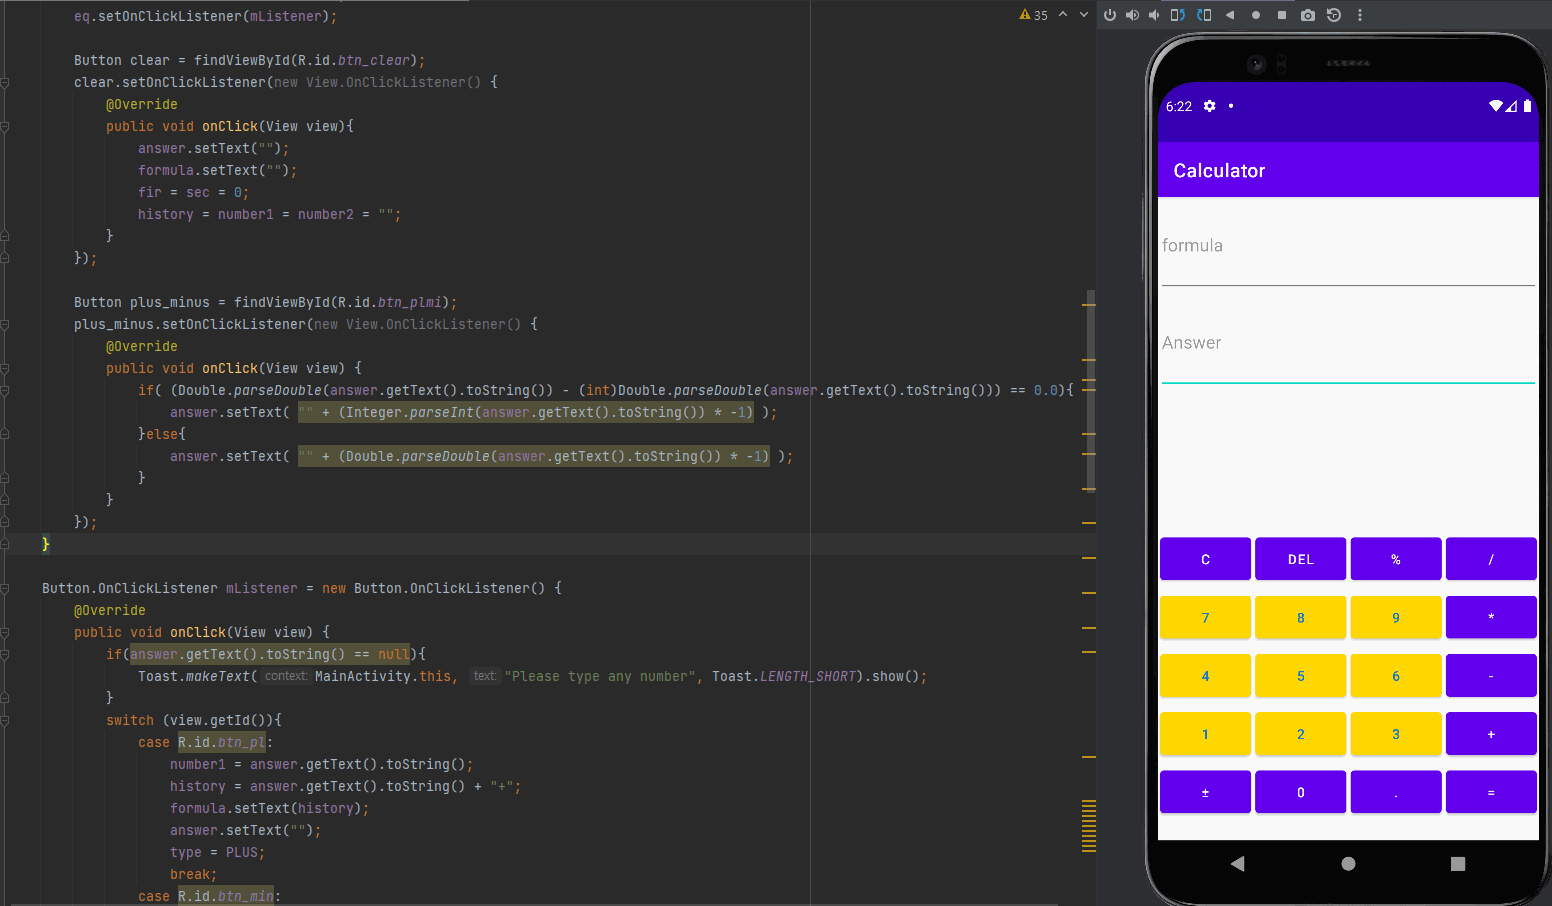Go to previous highlighted problem with up arrow
Viewport: 1552px width, 906px height.
[x=1063, y=15]
